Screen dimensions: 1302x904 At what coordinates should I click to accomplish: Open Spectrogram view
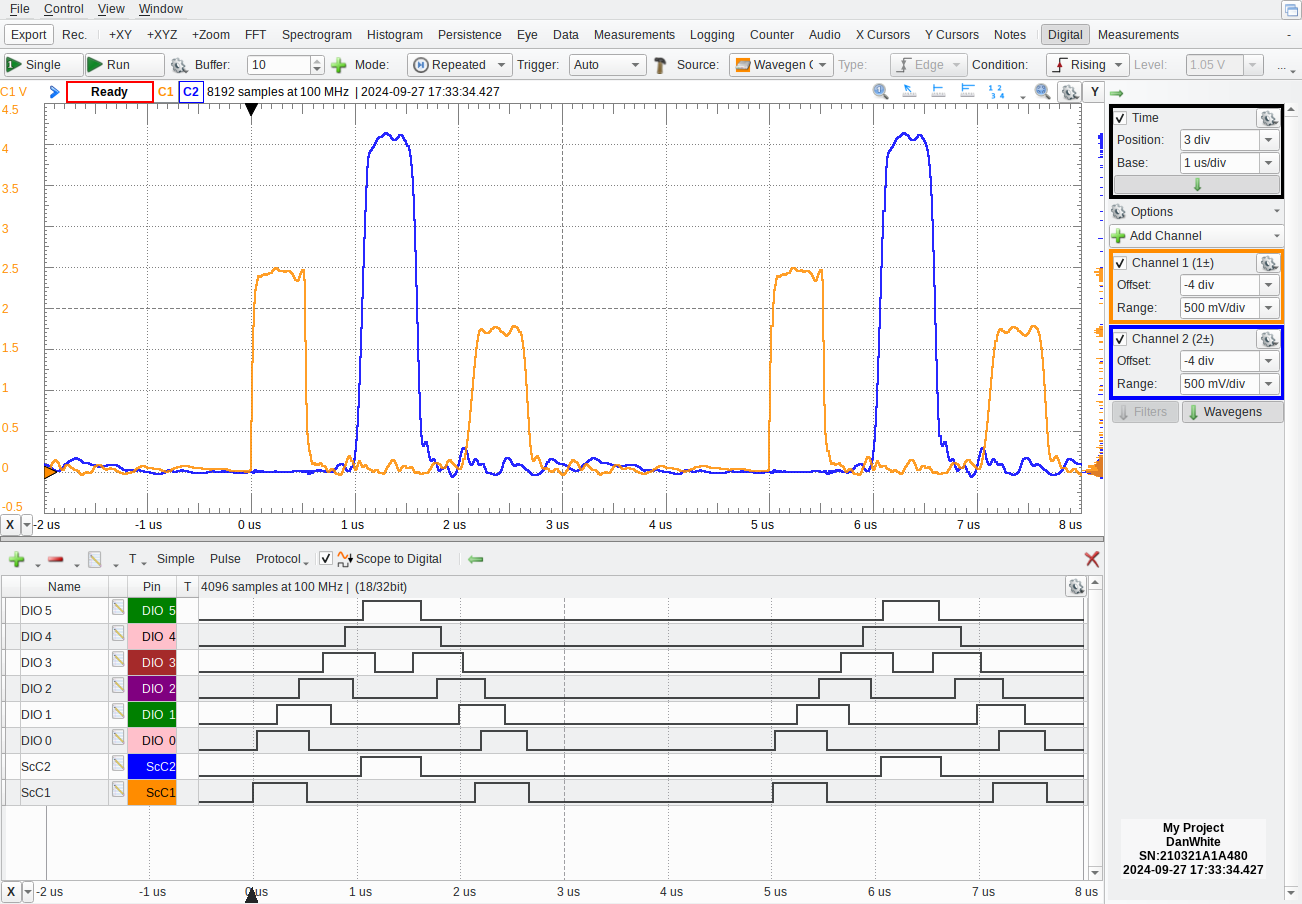(316, 35)
